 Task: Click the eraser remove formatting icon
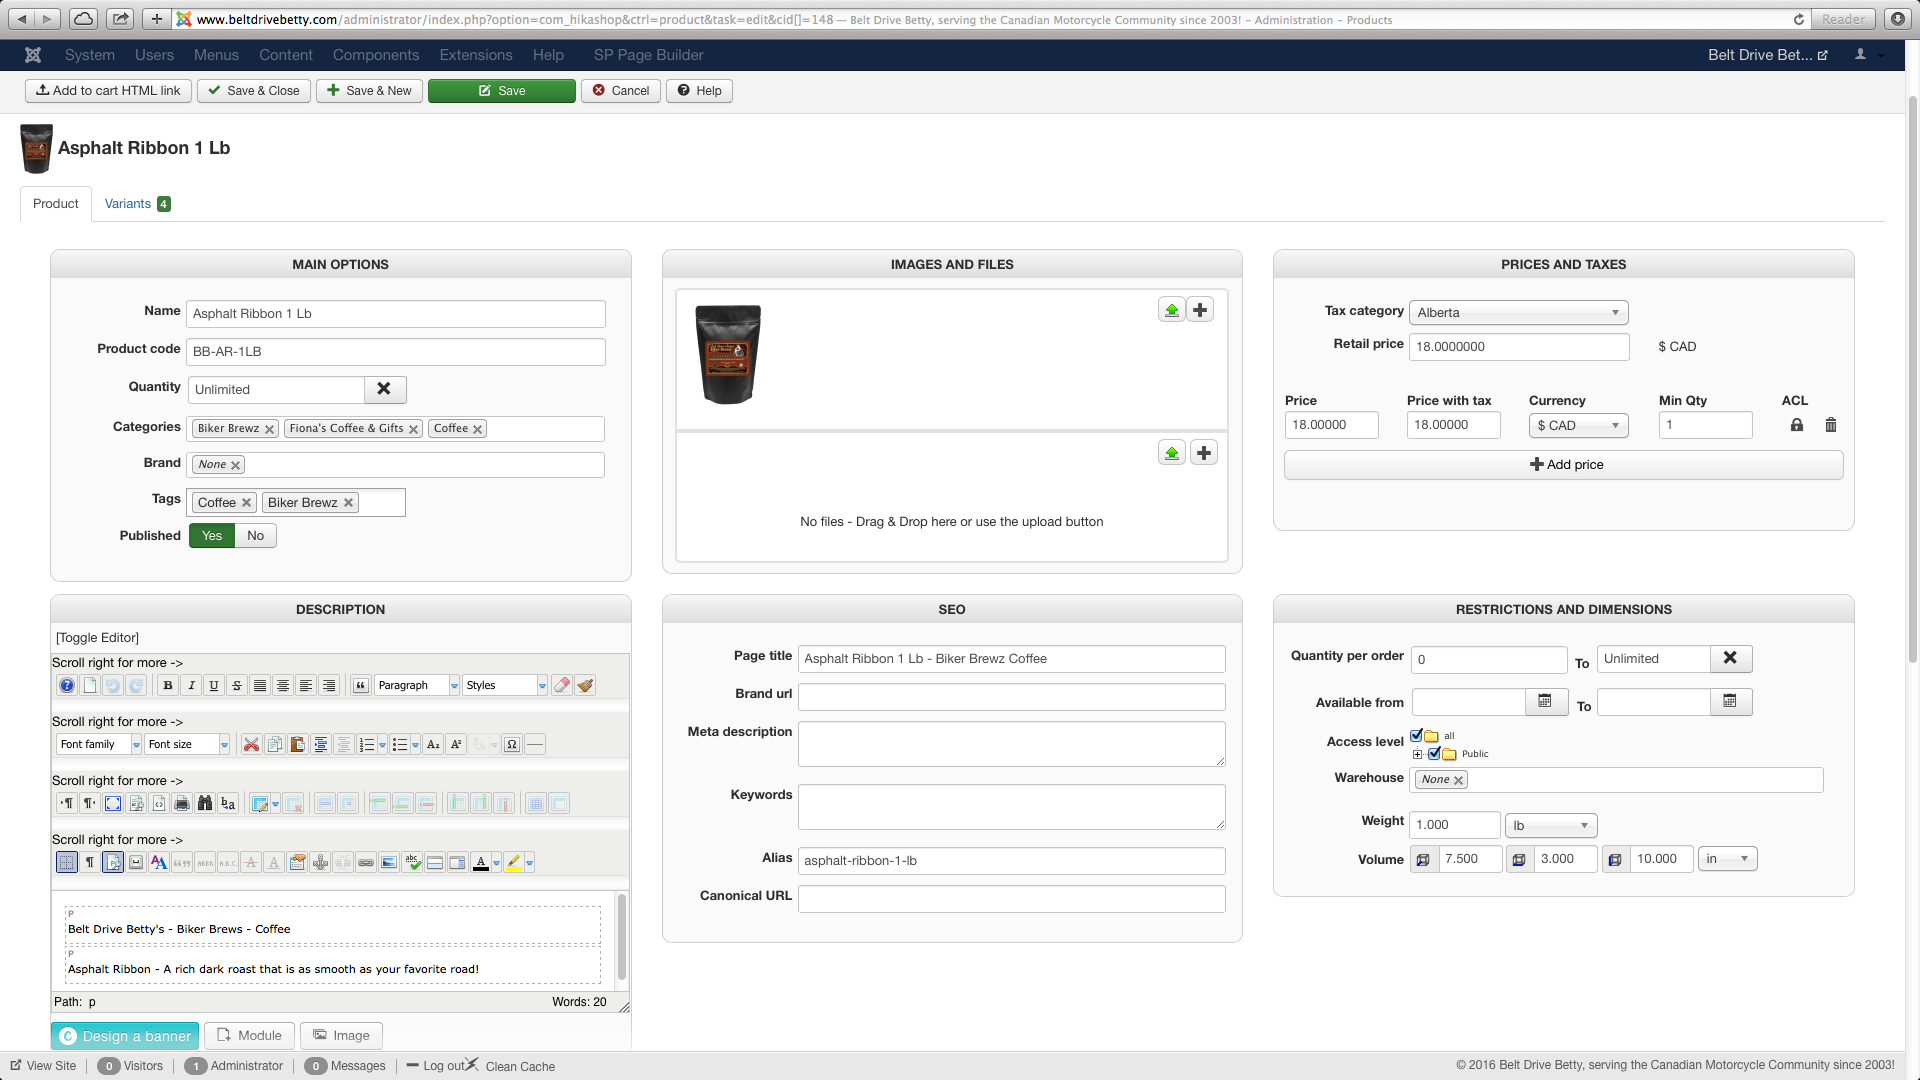(562, 685)
